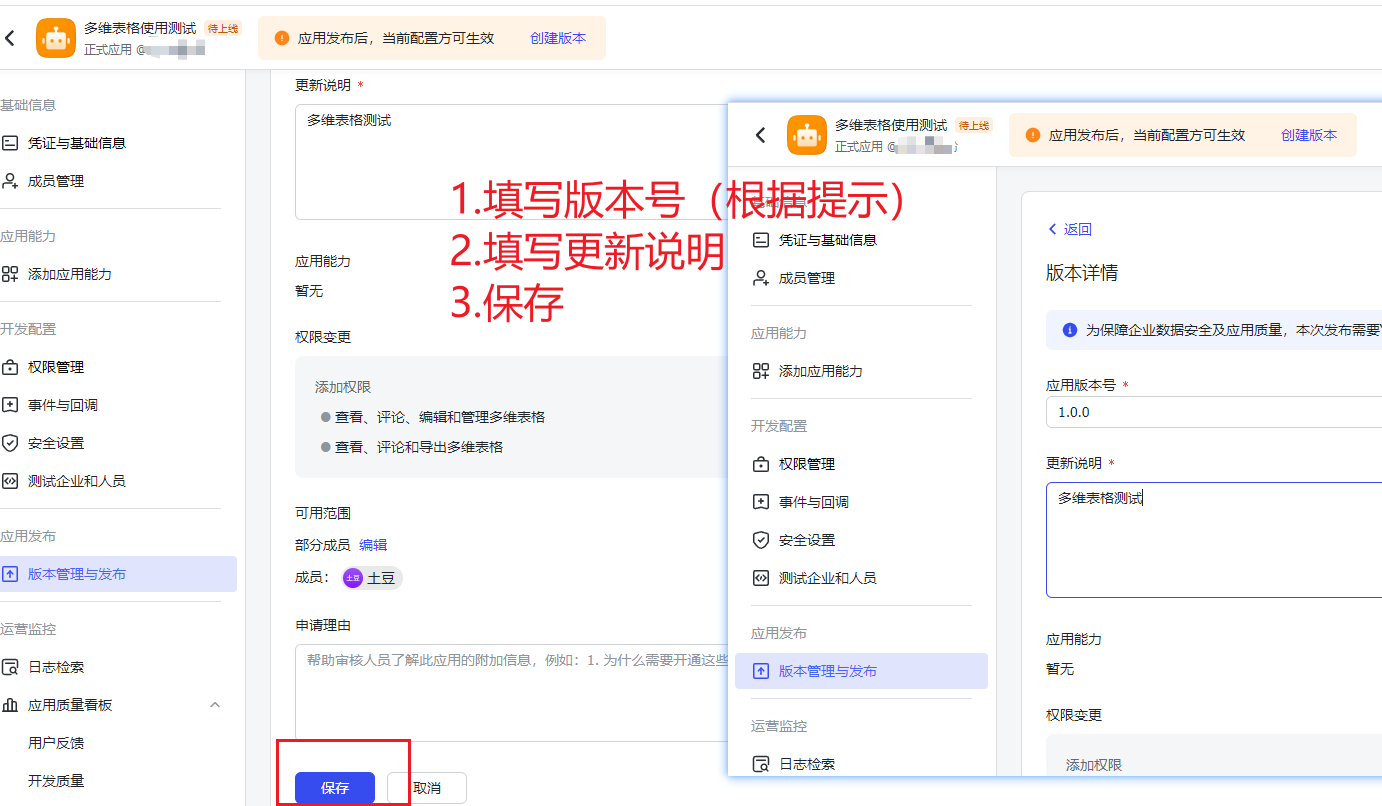Open 凭证与基础信息 in the far-left sidebar
Screen dimensions: 1382x806
pos(76,143)
